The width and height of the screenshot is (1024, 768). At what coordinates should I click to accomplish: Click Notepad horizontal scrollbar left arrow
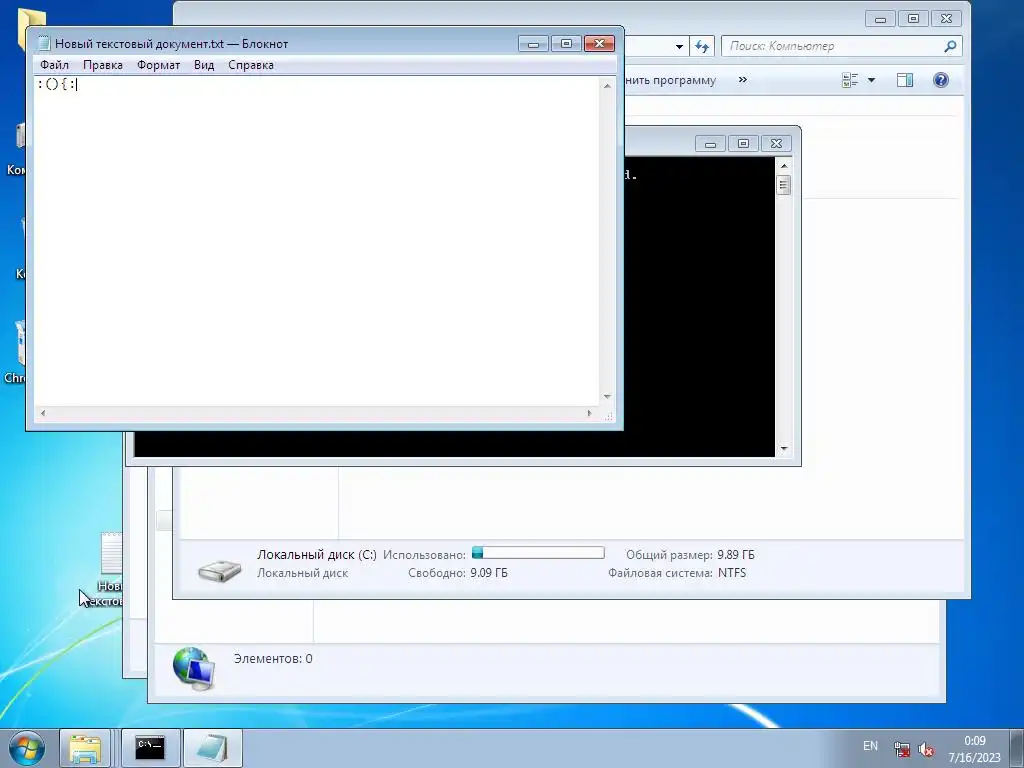coord(43,413)
